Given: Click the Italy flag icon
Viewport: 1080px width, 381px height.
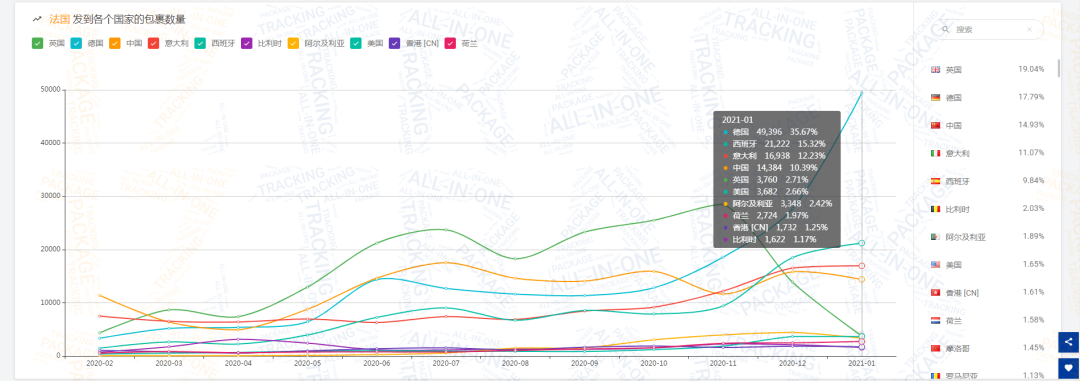Looking at the screenshot, I should (935, 153).
